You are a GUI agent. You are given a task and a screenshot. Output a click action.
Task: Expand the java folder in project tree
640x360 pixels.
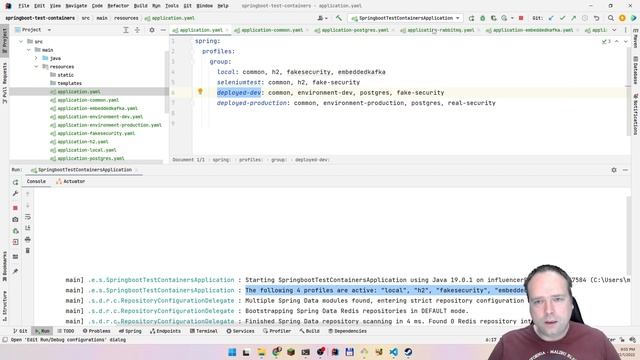36,58
